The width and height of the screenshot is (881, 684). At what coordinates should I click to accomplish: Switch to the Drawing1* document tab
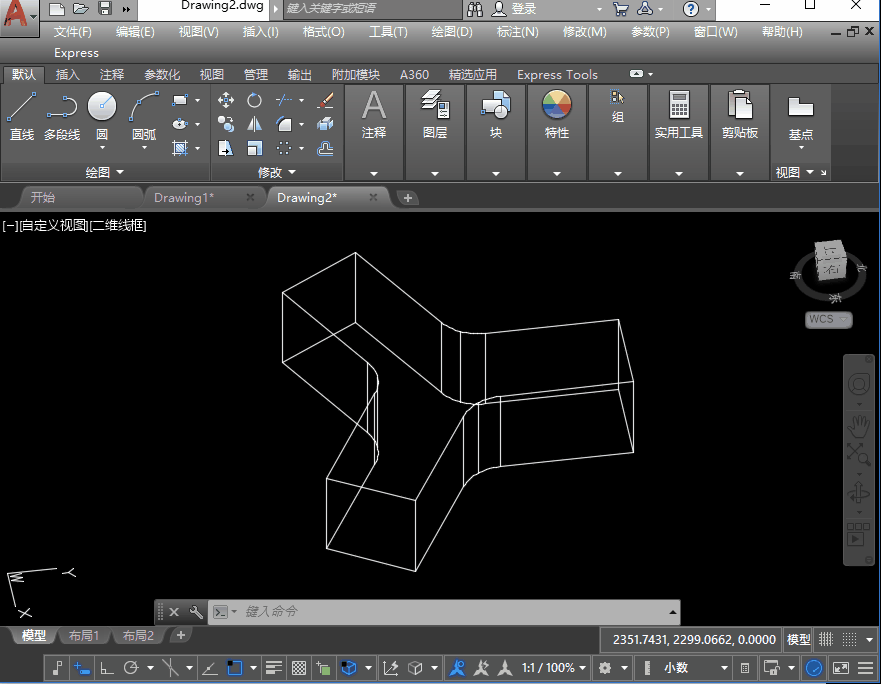[x=184, y=197]
